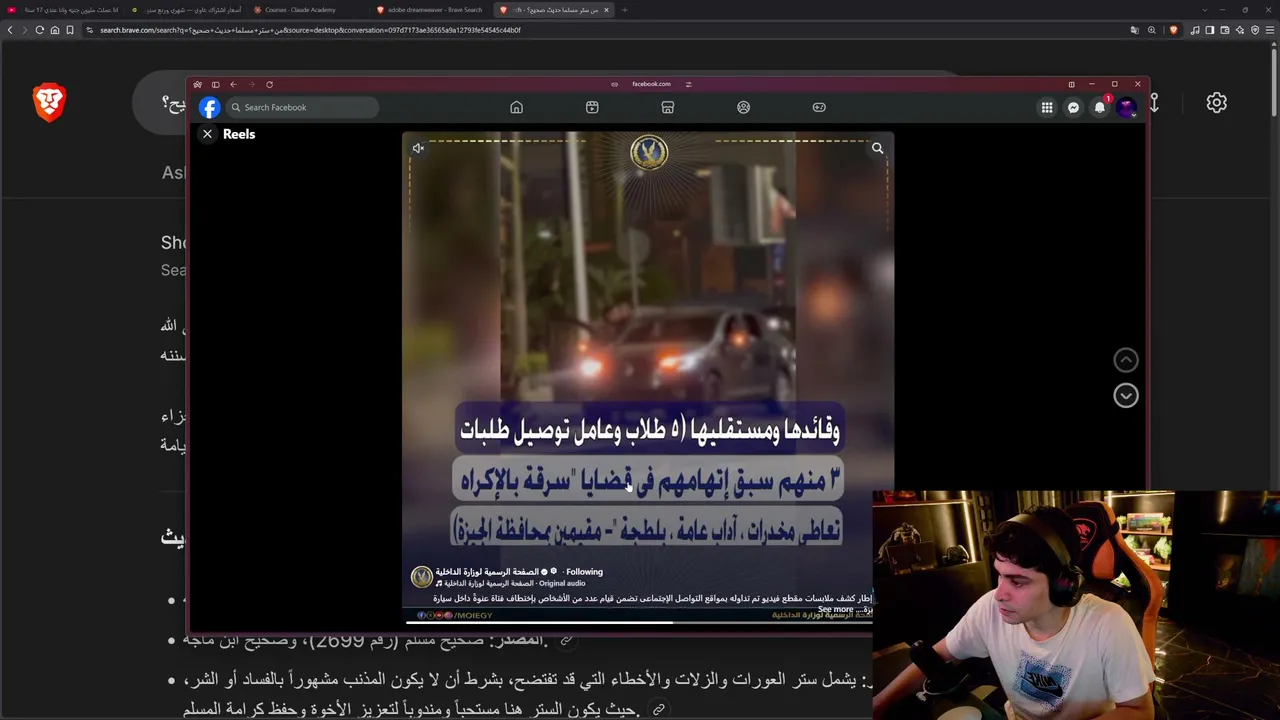Close the Reels viewer
Image resolution: width=1280 pixels, height=720 pixels.
(207, 134)
